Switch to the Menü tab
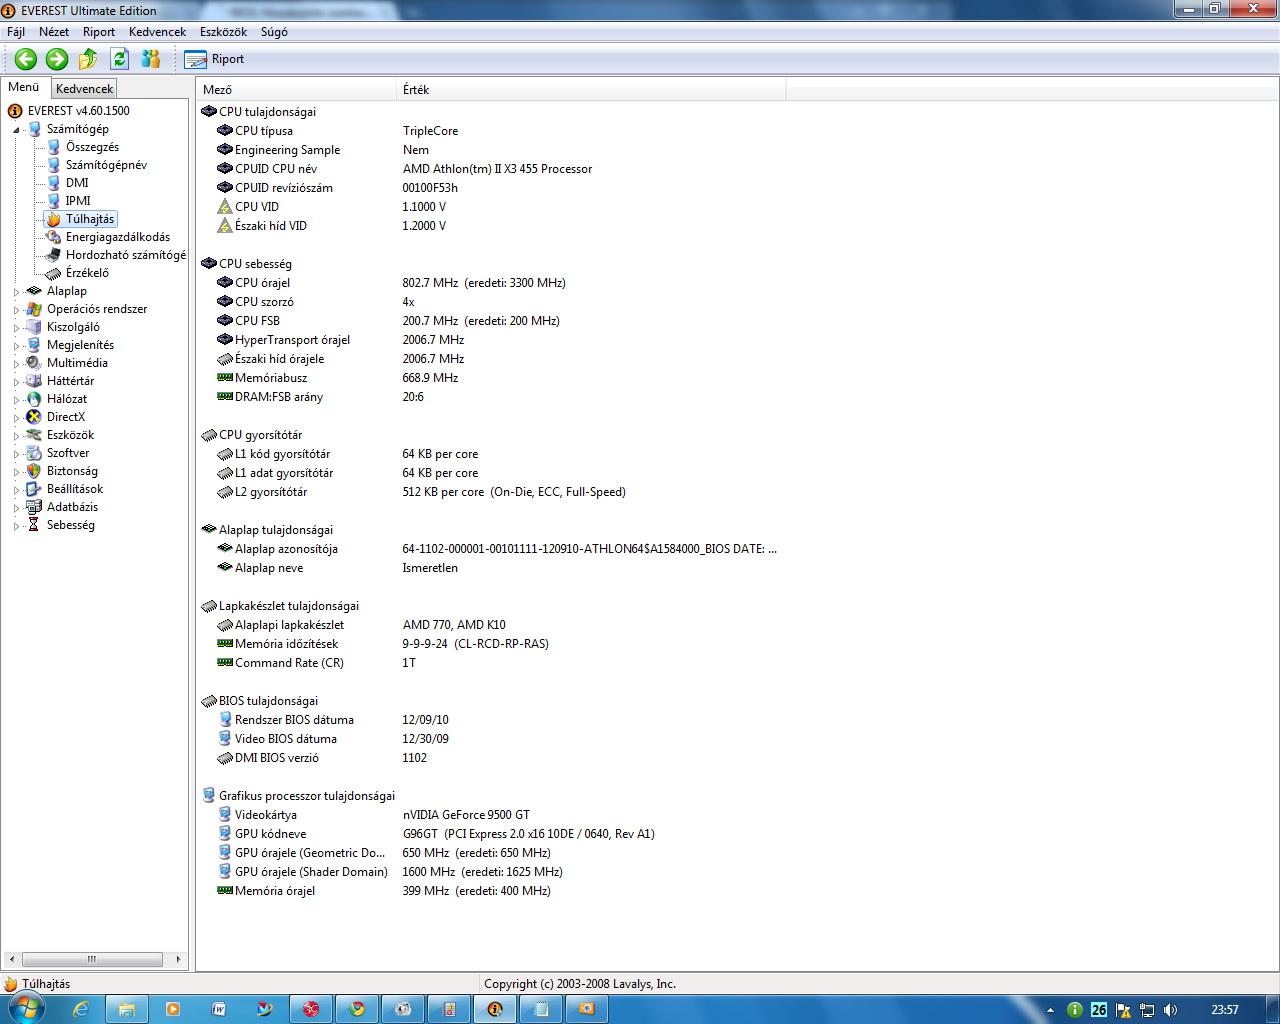 click(24, 87)
